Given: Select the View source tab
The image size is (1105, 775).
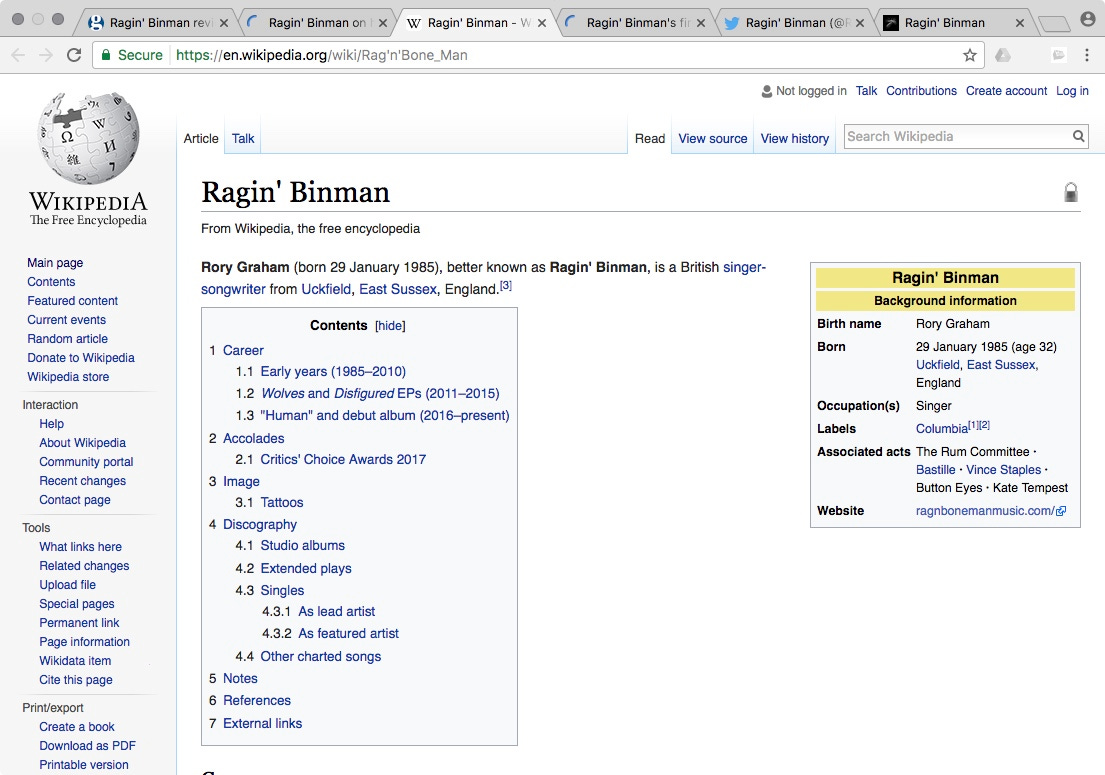Looking at the screenshot, I should pyautogui.click(x=712, y=138).
